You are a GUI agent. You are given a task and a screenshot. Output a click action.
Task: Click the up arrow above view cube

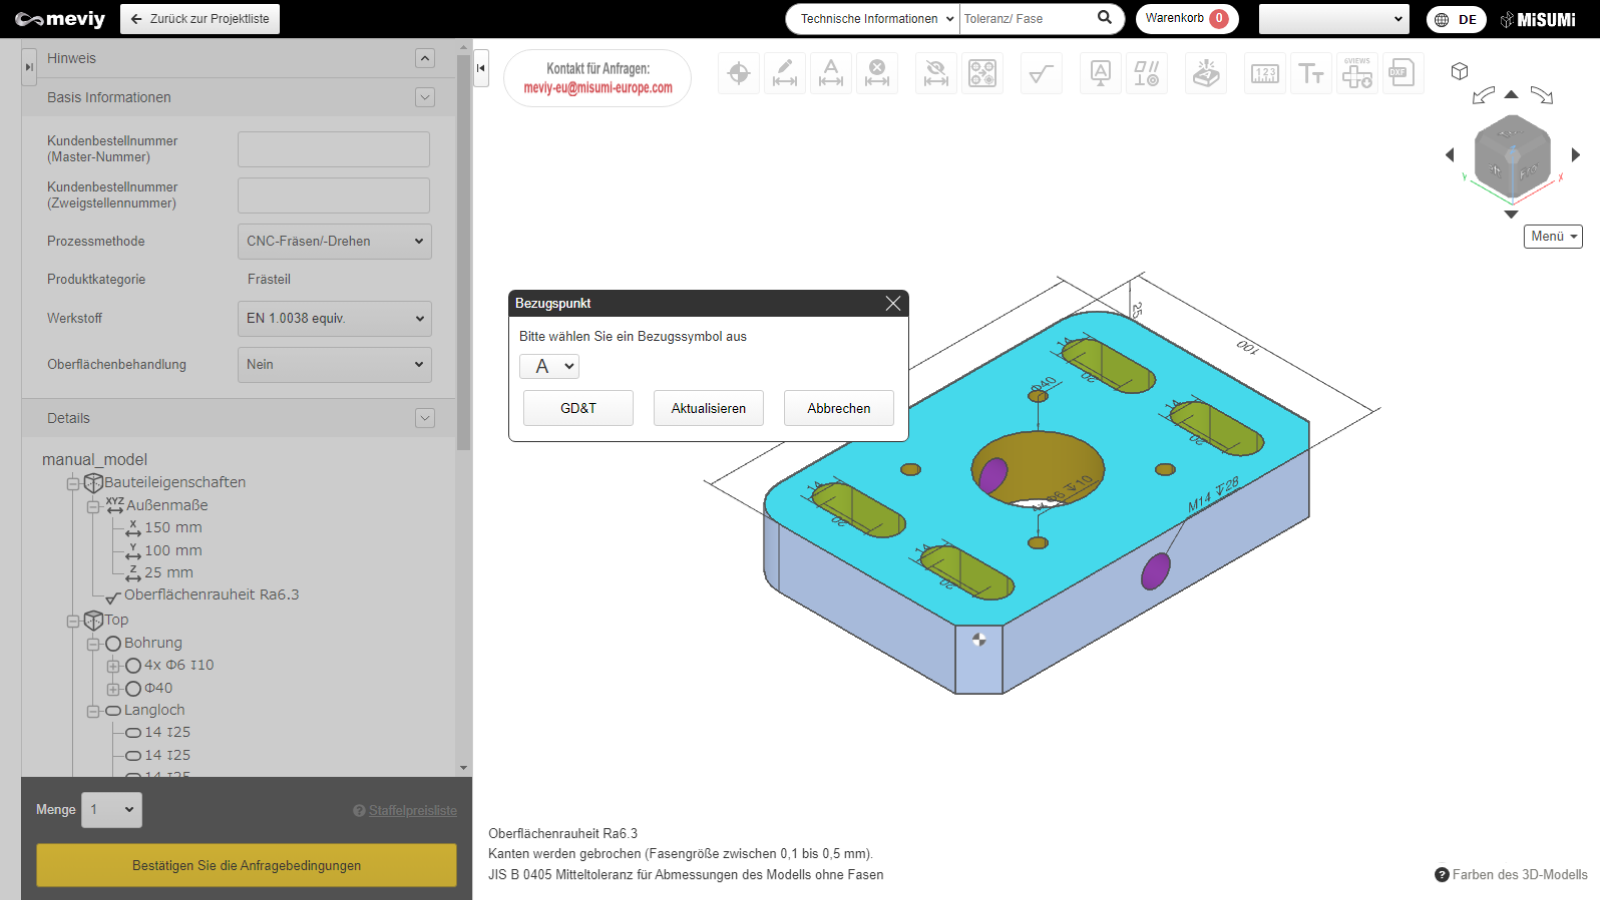pos(1511,94)
